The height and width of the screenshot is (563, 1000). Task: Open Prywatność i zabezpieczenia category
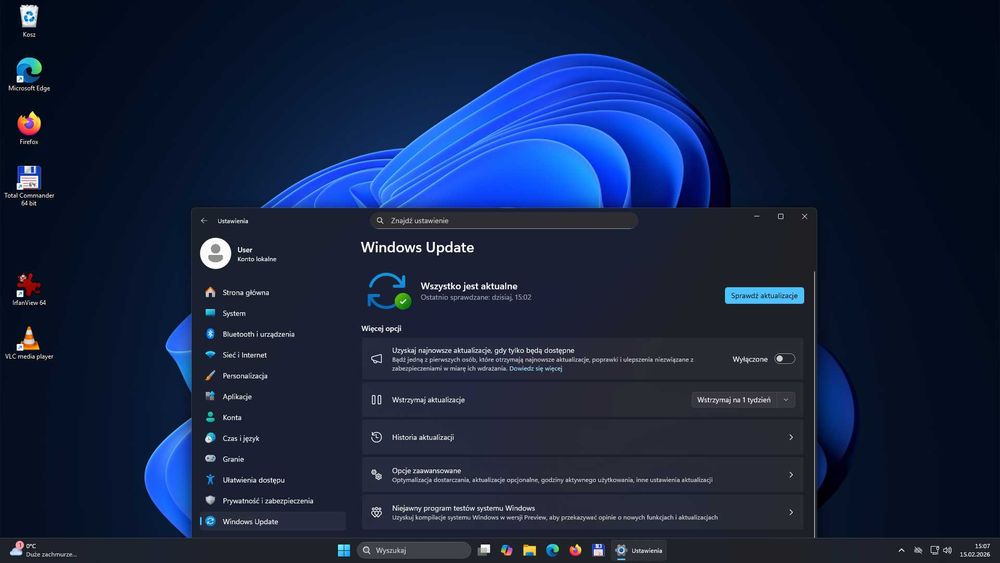click(273, 501)
